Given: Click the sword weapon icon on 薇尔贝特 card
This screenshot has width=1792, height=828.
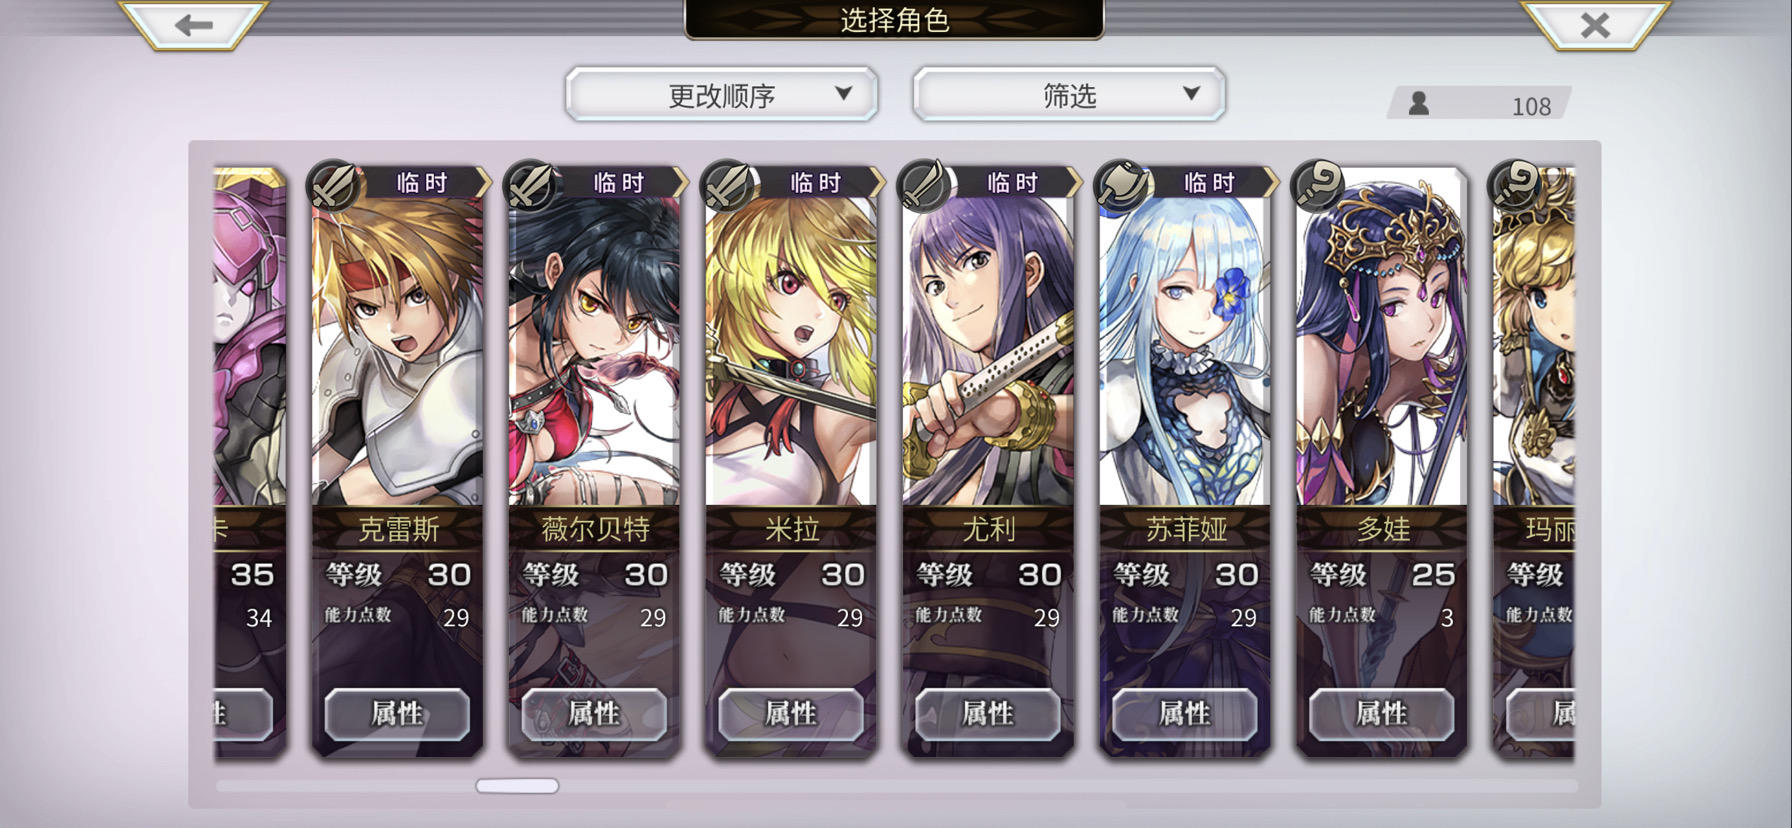Looking at the screenshot, I should 530,184.
